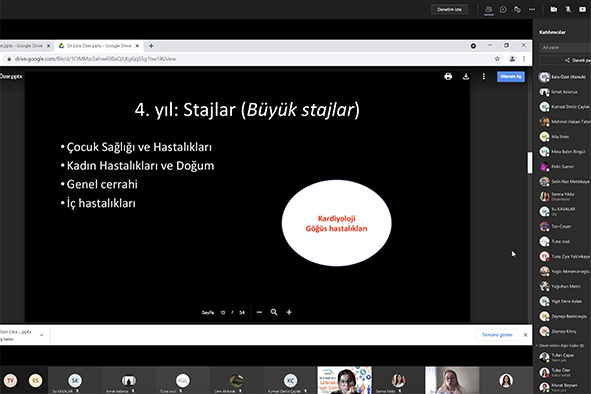Viewport: 591px width, 394px height.
Task: Click the share invite button in participants panel
Action: (565, 60)
